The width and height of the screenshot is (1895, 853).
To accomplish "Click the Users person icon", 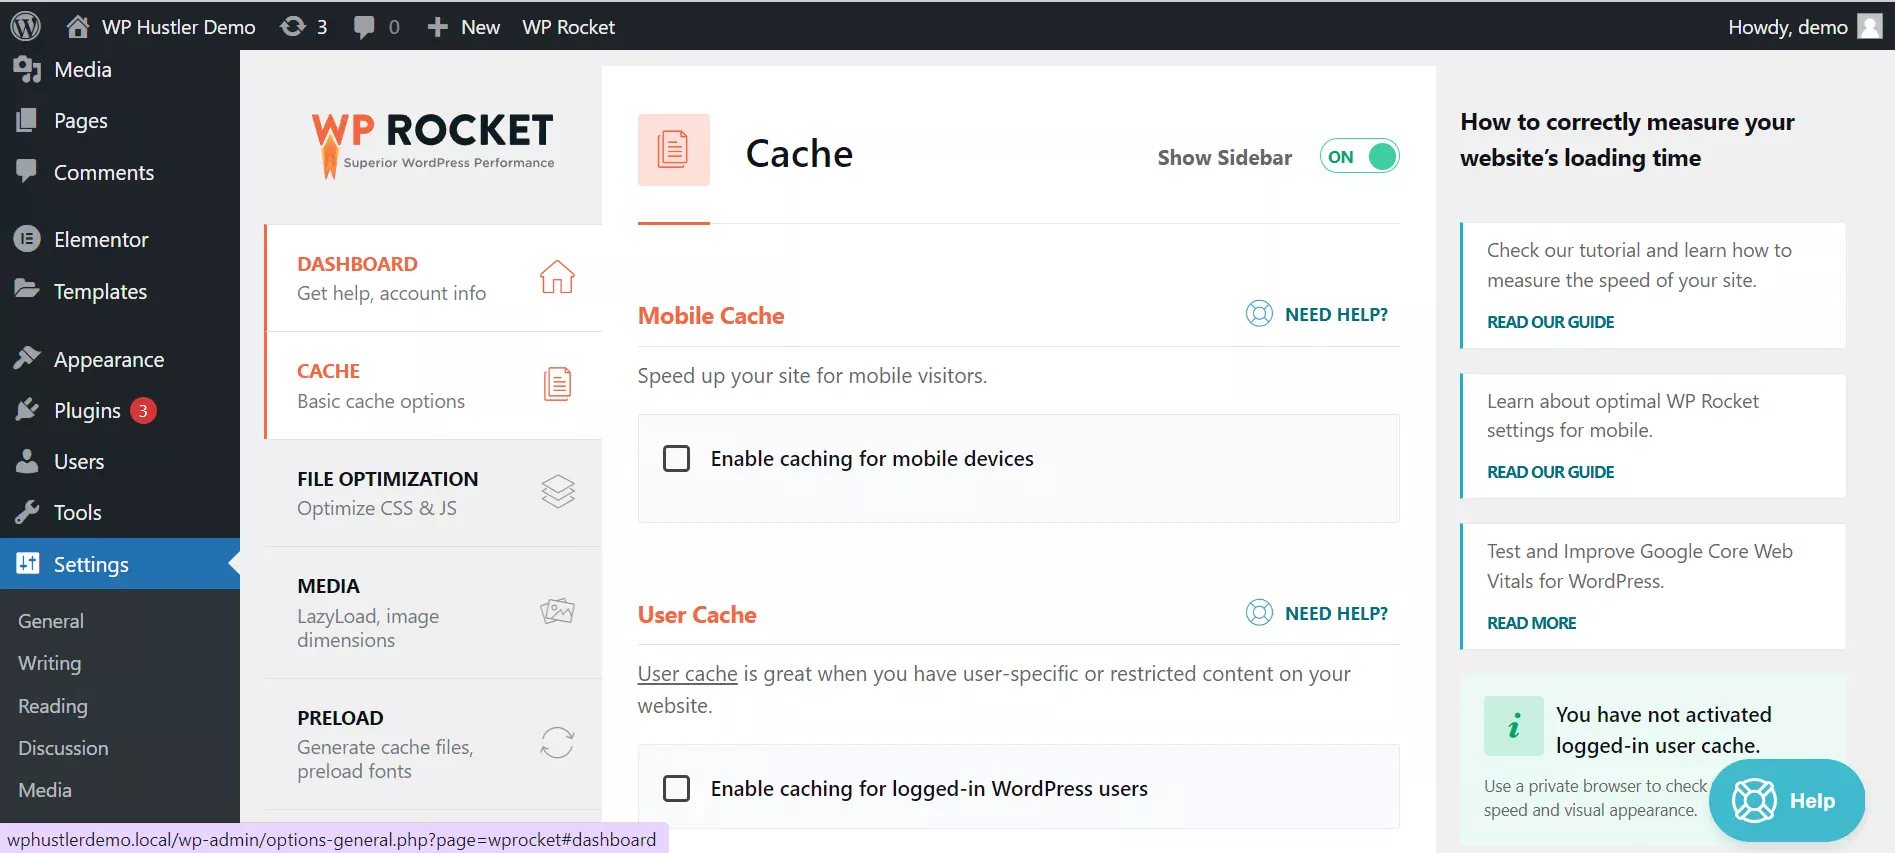I will coord(27,461).
